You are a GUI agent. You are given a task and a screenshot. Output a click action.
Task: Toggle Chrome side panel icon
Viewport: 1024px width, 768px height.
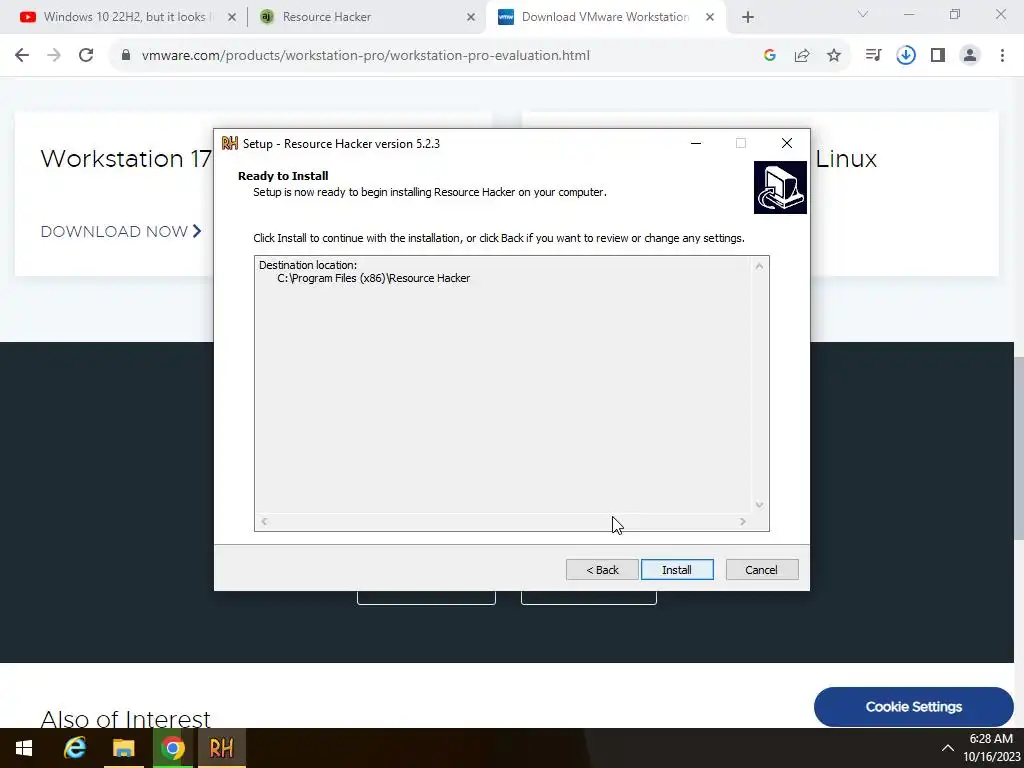pos(938,56)
